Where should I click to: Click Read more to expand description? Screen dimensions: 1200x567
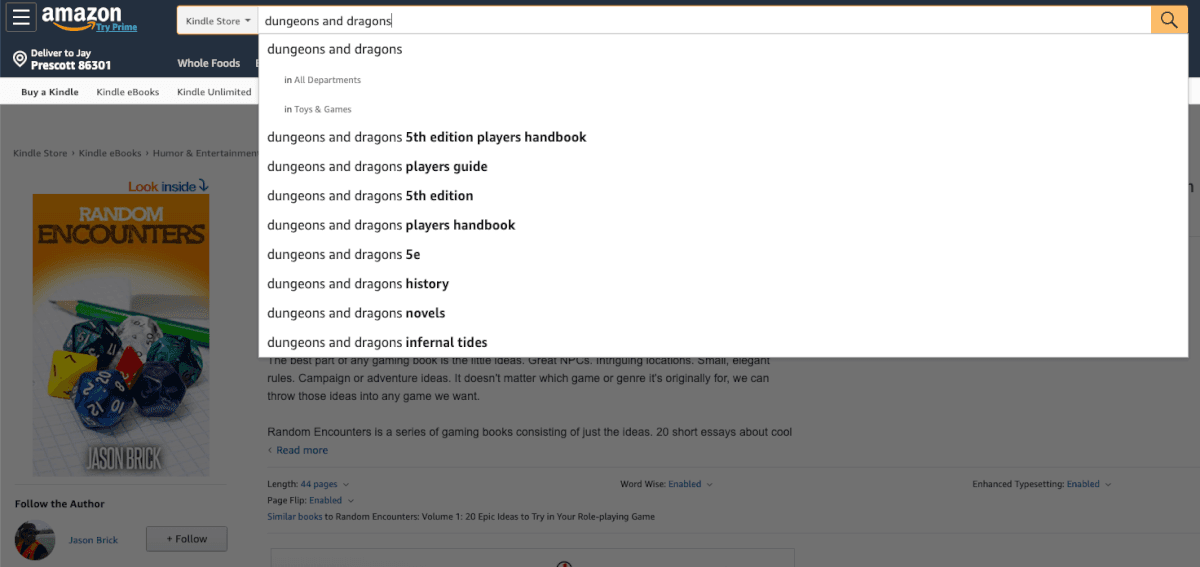pyautogui.click(x=302, y=450)
